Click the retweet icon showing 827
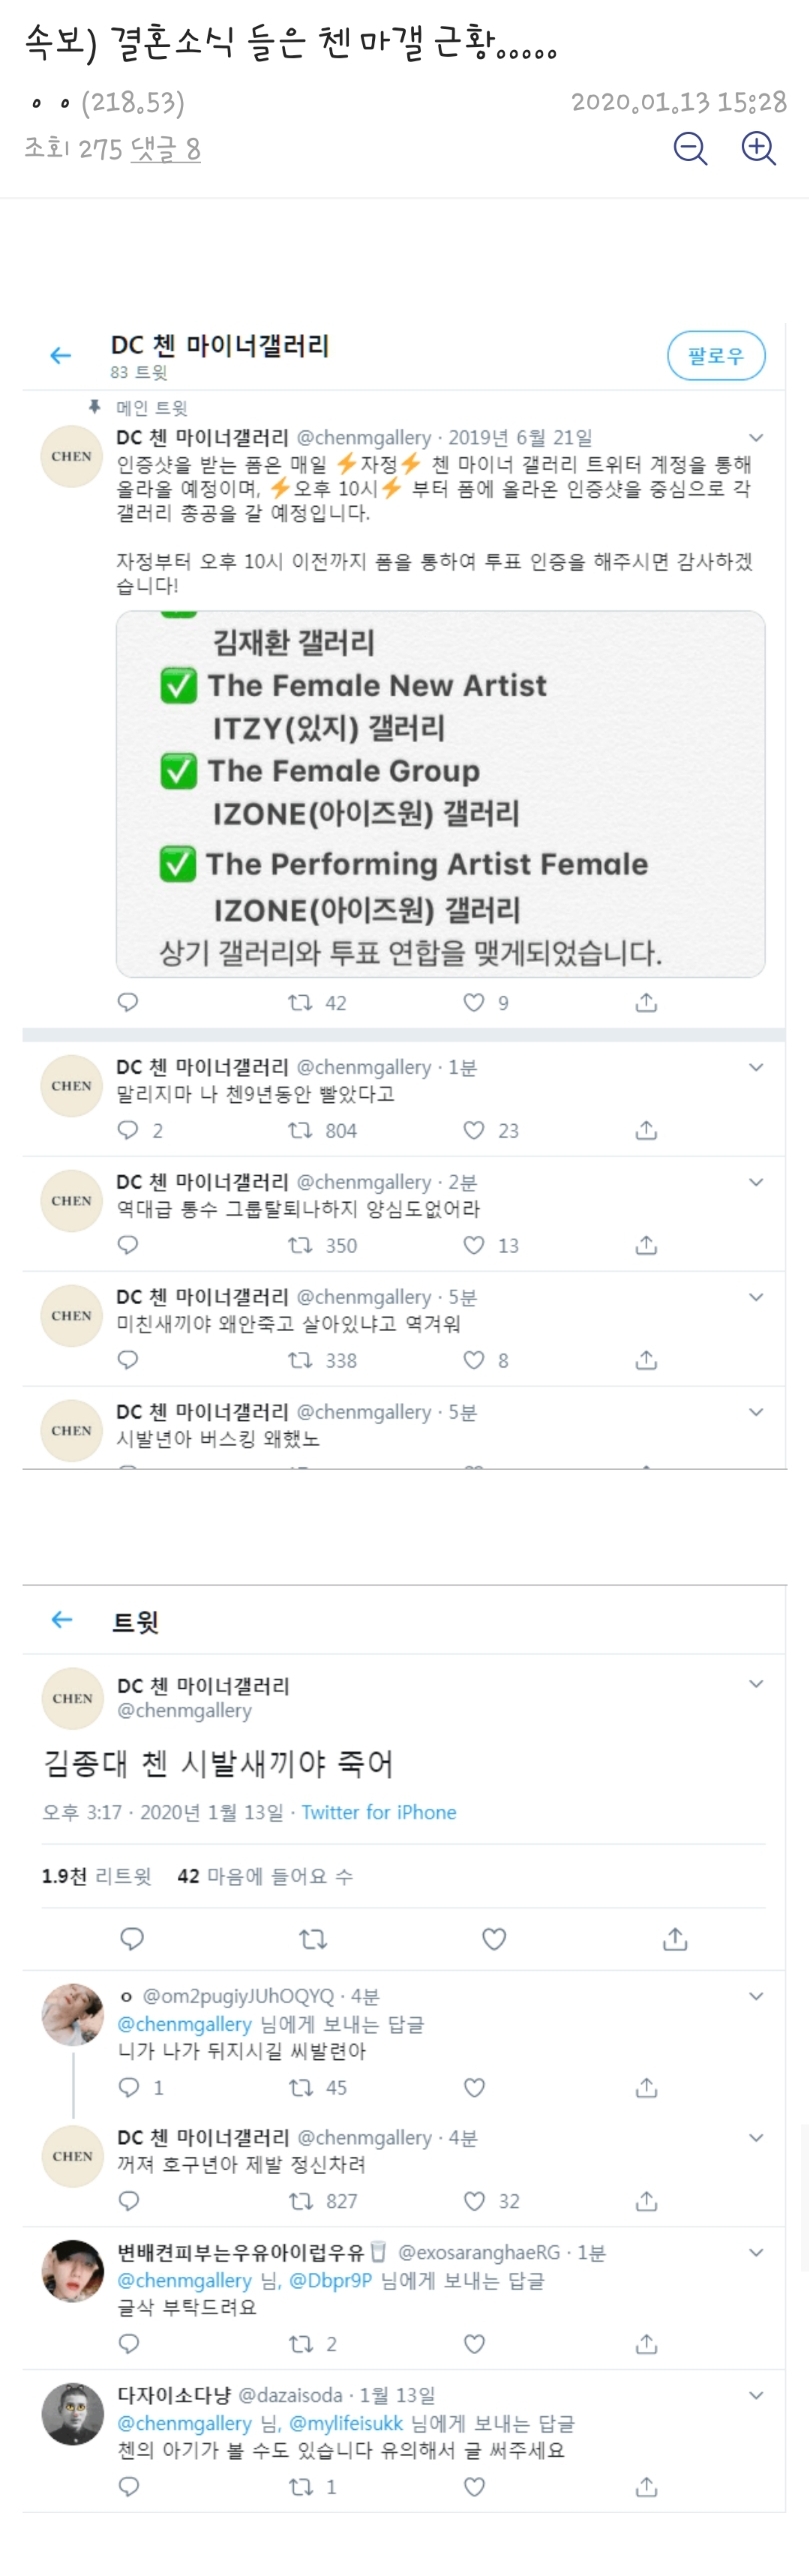The image size is (809, 2566). pyautogui.click(x=301, y=2200)
